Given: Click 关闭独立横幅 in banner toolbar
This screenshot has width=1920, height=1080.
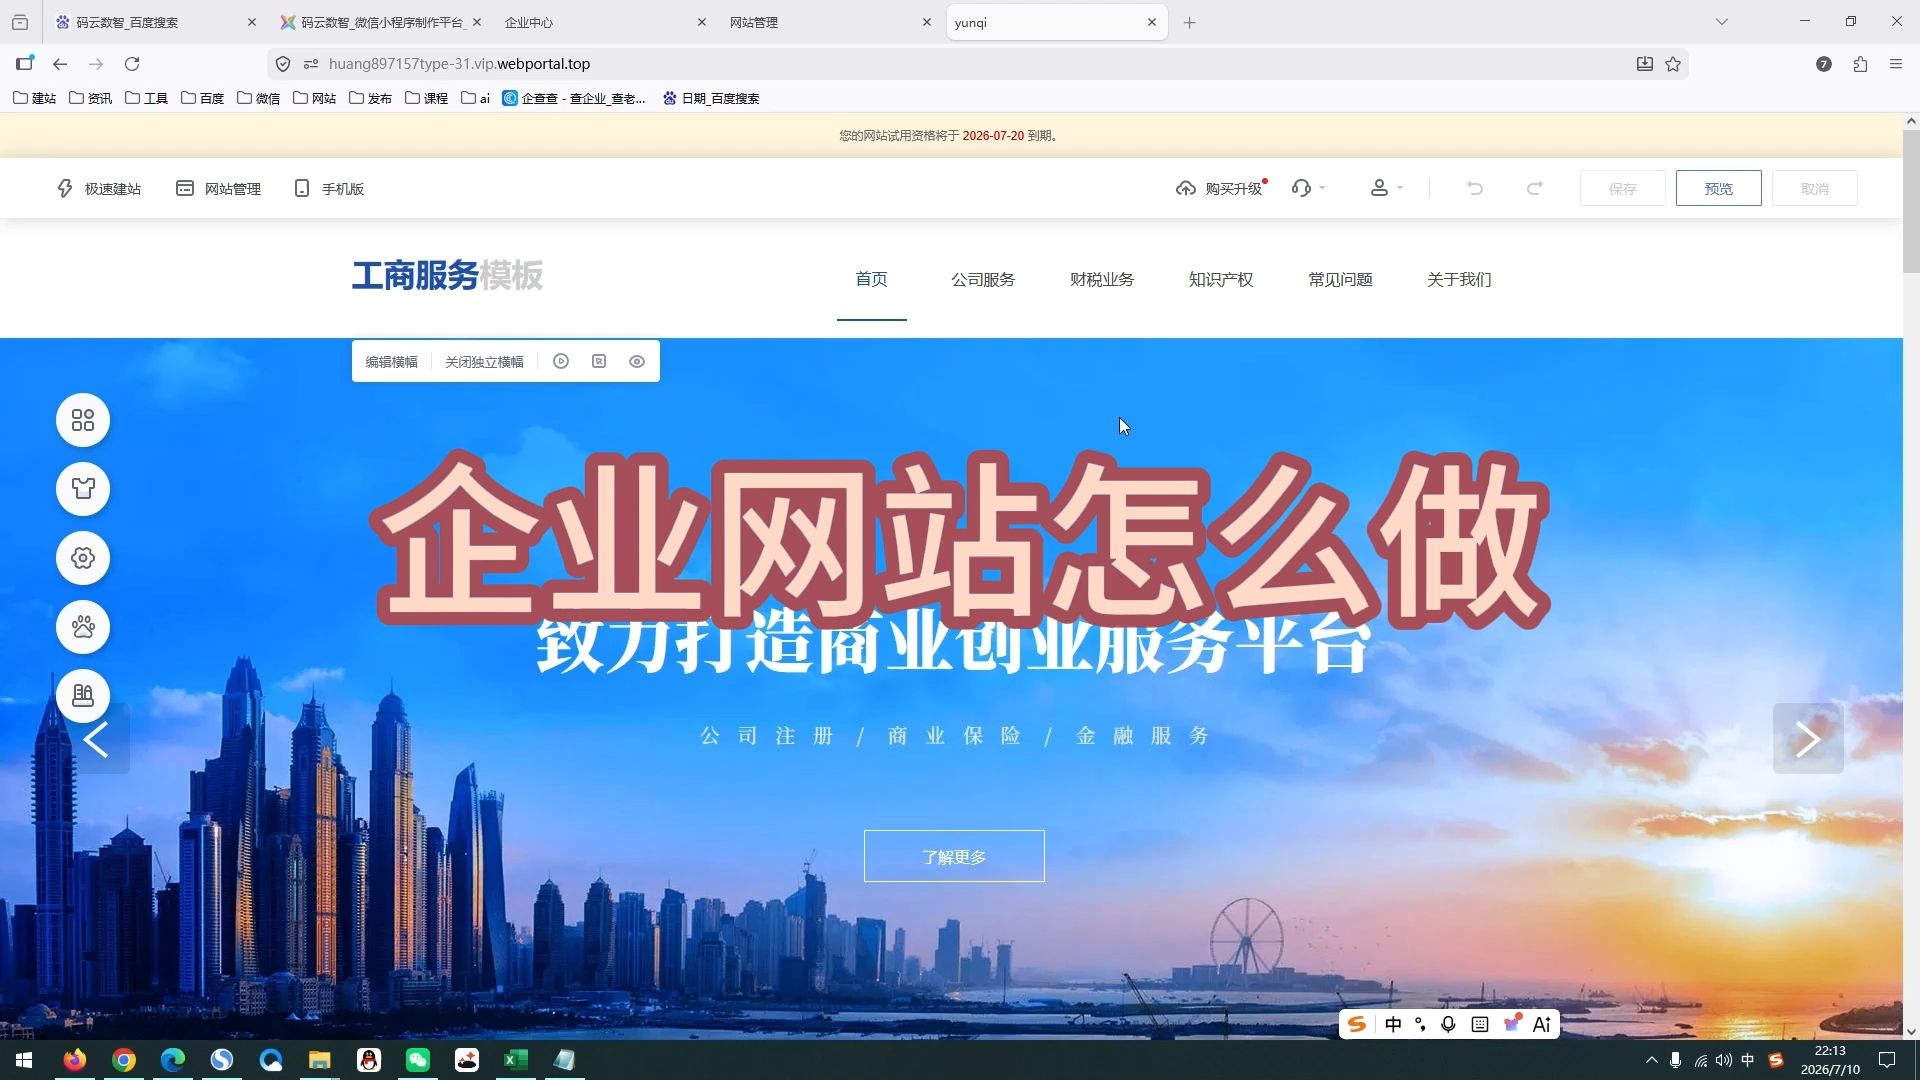Looking at the screenshot, I should point(484,362).
